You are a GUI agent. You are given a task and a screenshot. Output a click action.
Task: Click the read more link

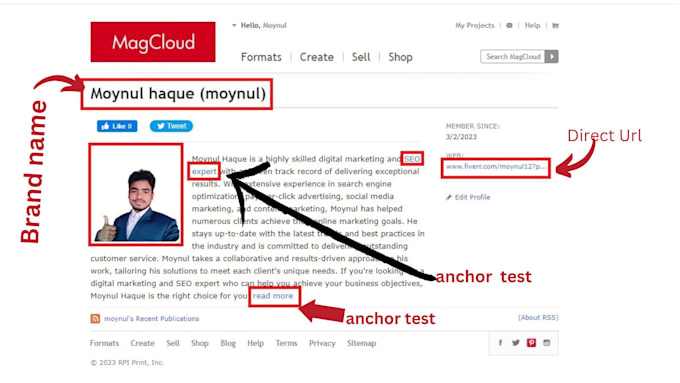pos(273,296)
